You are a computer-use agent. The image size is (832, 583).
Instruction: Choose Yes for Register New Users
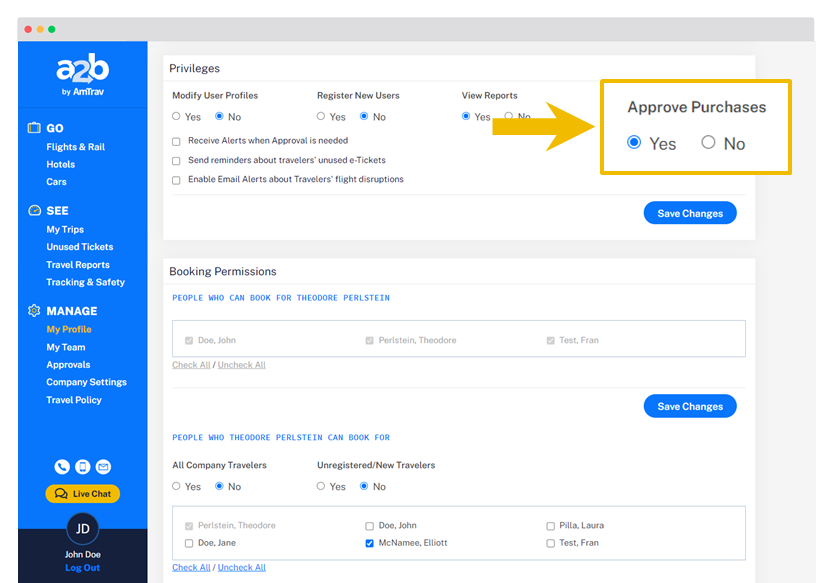(321, 117)
